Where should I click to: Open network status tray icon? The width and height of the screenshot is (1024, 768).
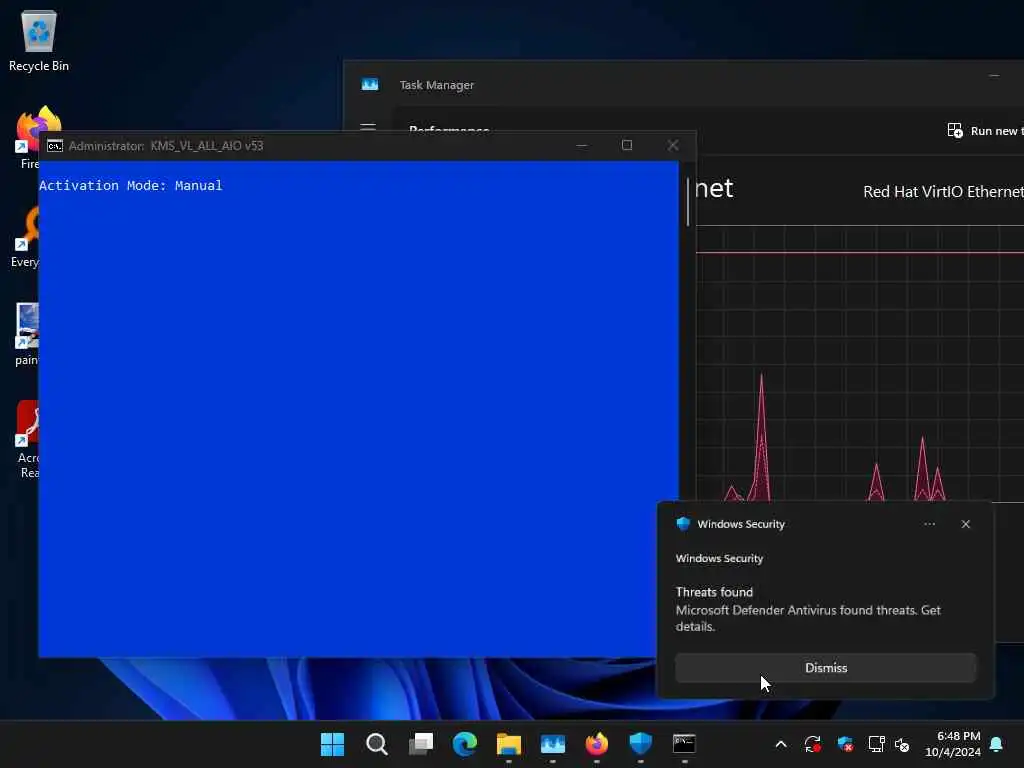876,744
